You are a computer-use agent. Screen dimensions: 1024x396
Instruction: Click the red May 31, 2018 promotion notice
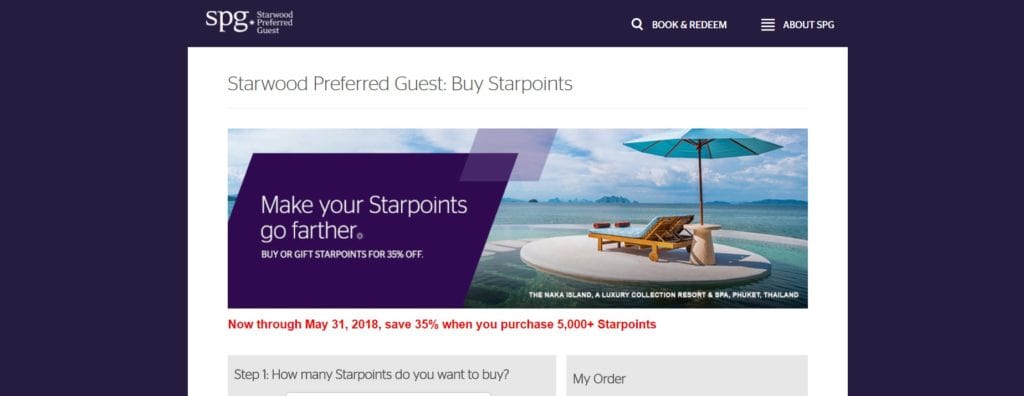tap(442, 324)
